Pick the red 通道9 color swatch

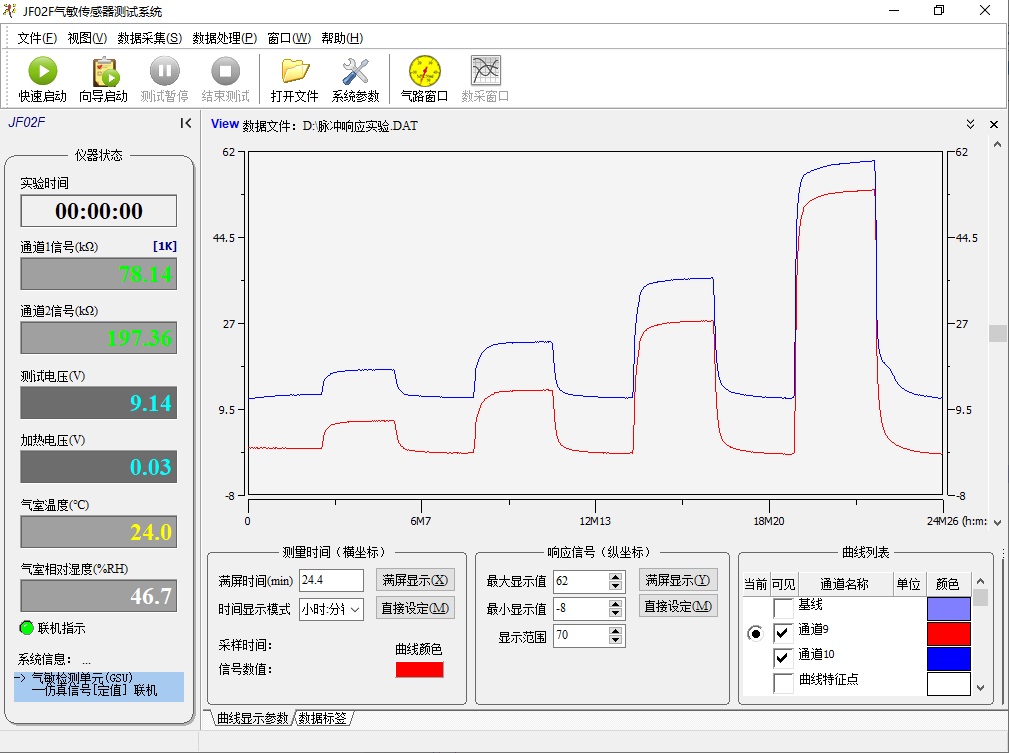[949, 634]
